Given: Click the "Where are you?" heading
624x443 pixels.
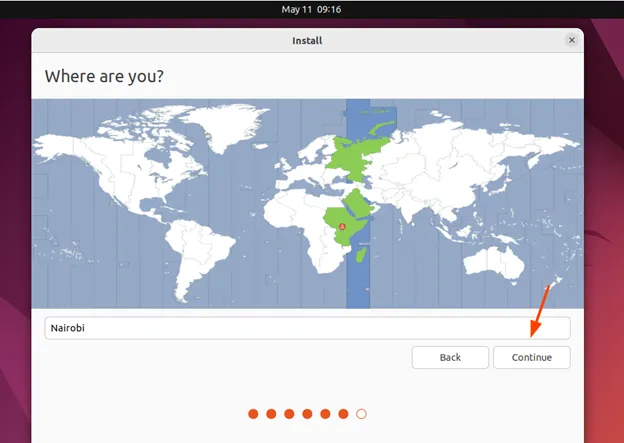Looking at the screenshot, I should 104,76.
